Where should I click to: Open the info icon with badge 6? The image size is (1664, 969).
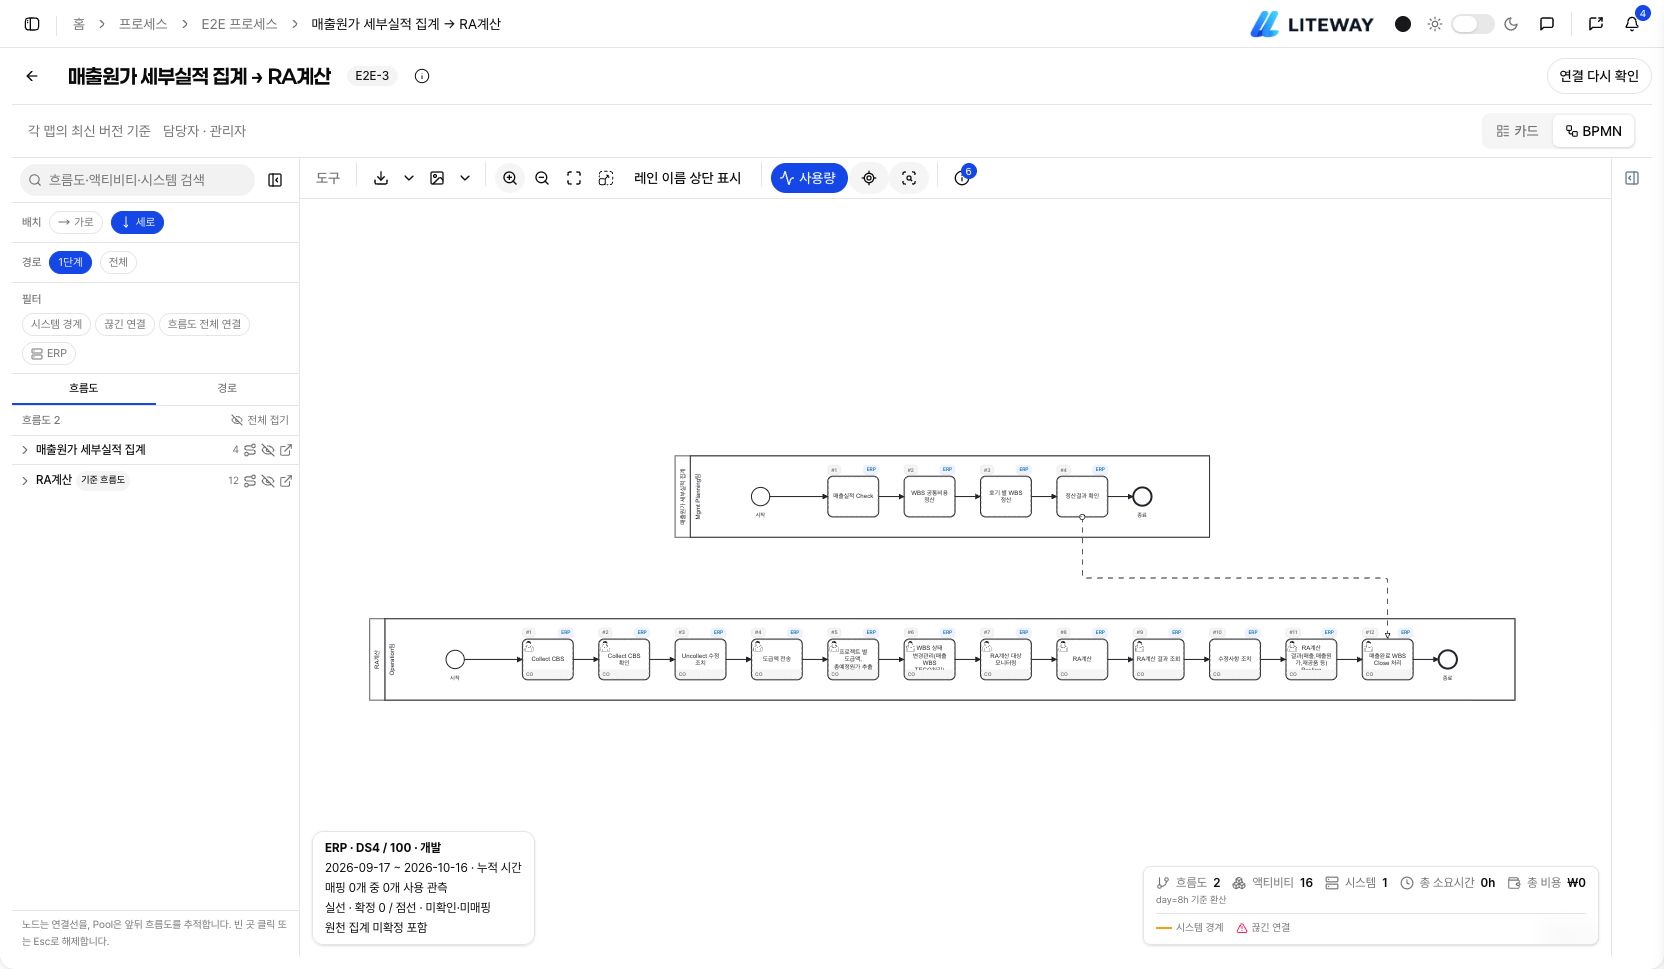pos(962,178)
